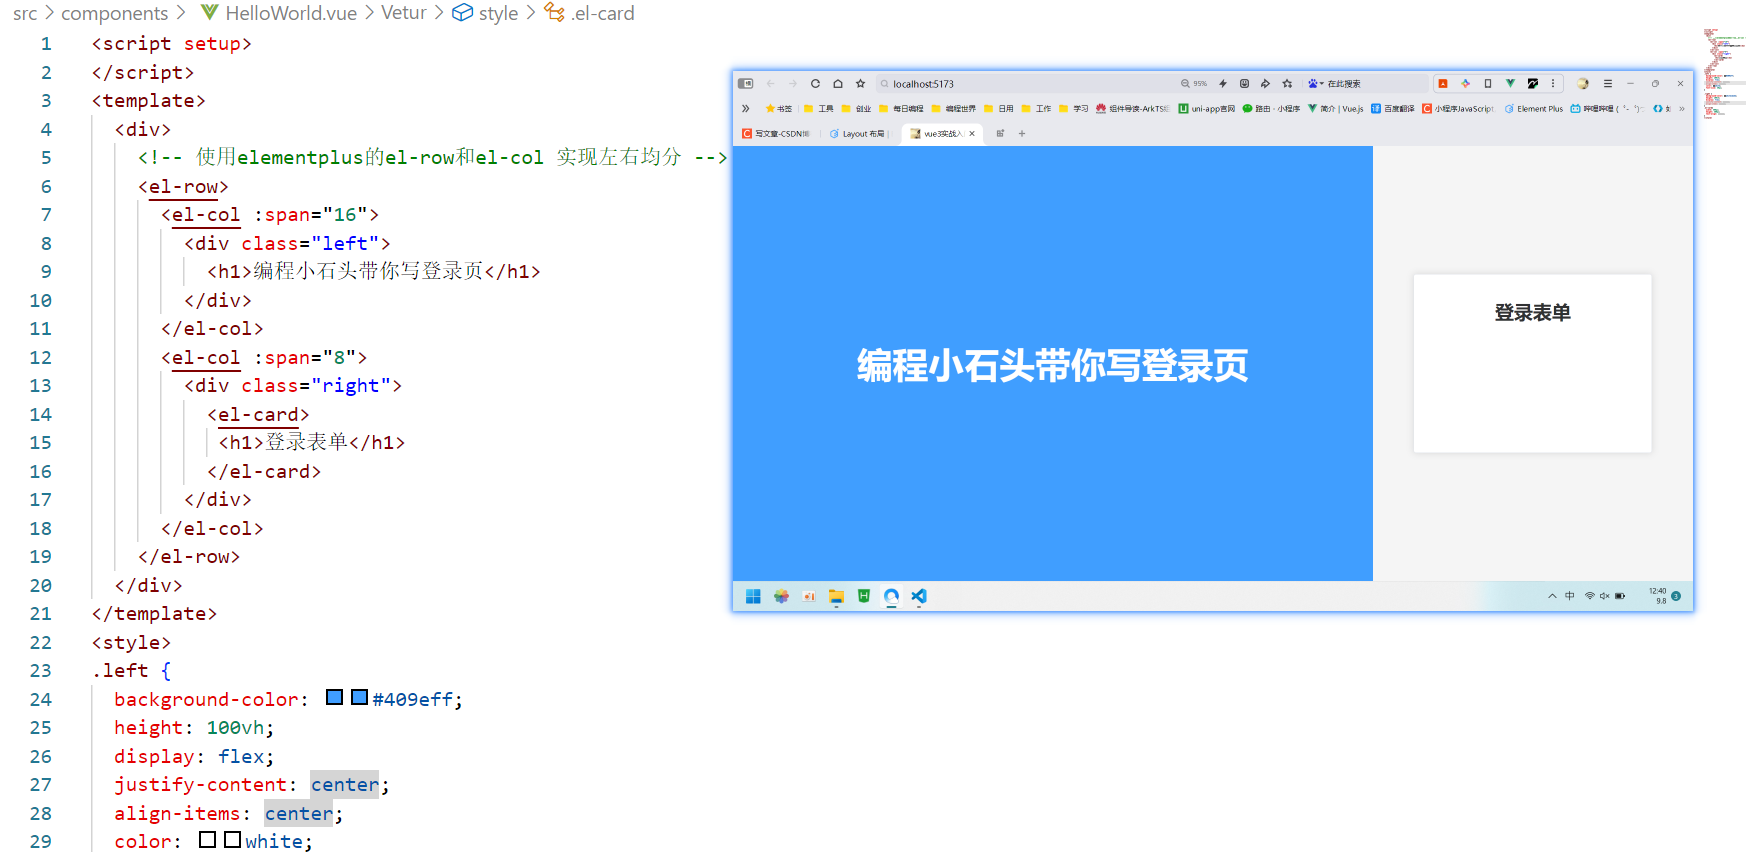Open color picker swatch for white
The image size is (1746, 852).
point(232,839)
